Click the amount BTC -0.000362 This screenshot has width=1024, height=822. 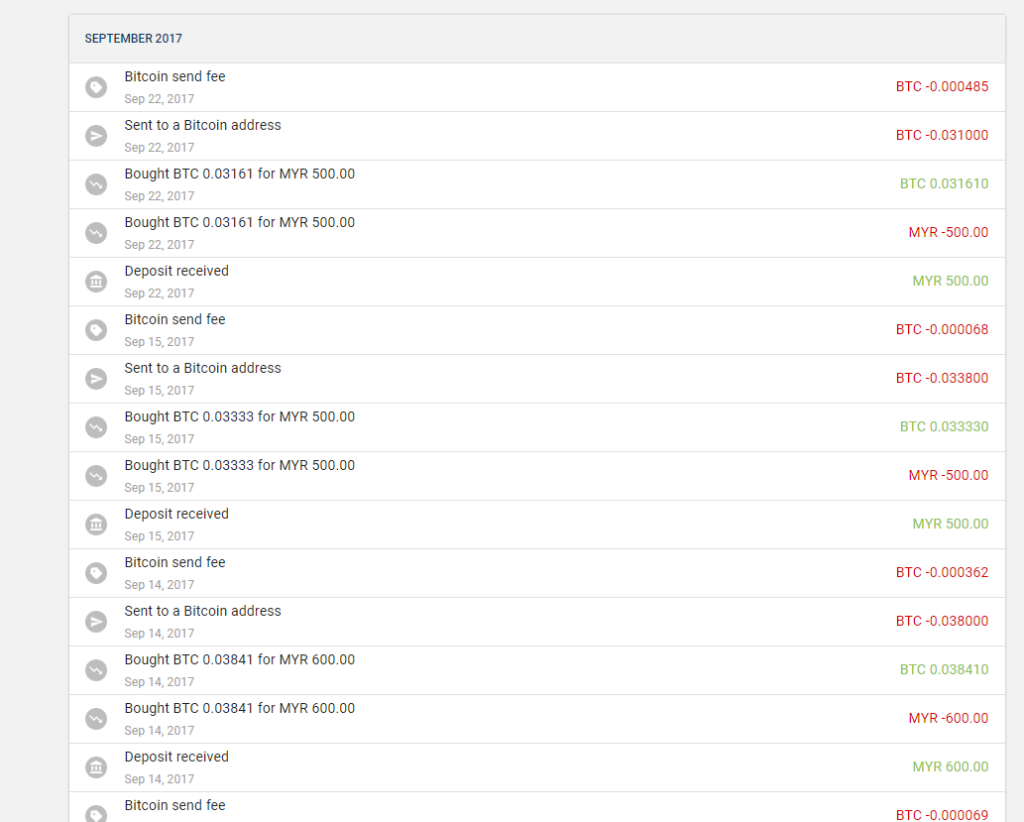(x=942, y=572)
